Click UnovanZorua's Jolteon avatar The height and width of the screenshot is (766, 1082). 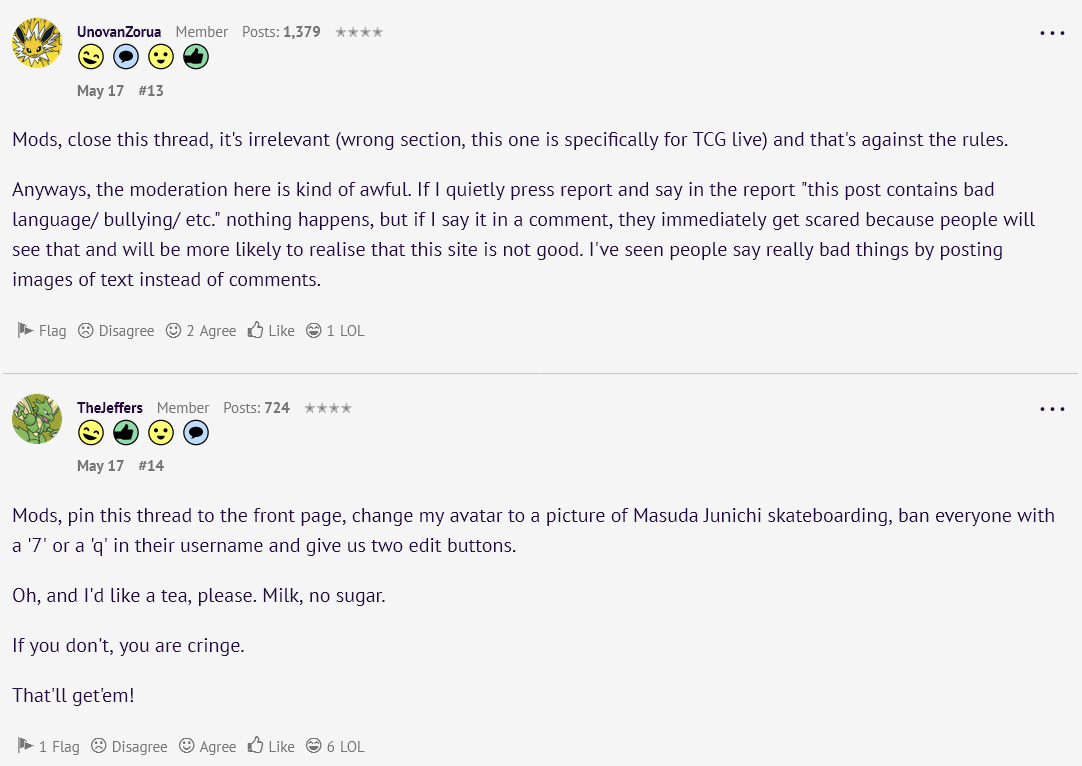37,43
